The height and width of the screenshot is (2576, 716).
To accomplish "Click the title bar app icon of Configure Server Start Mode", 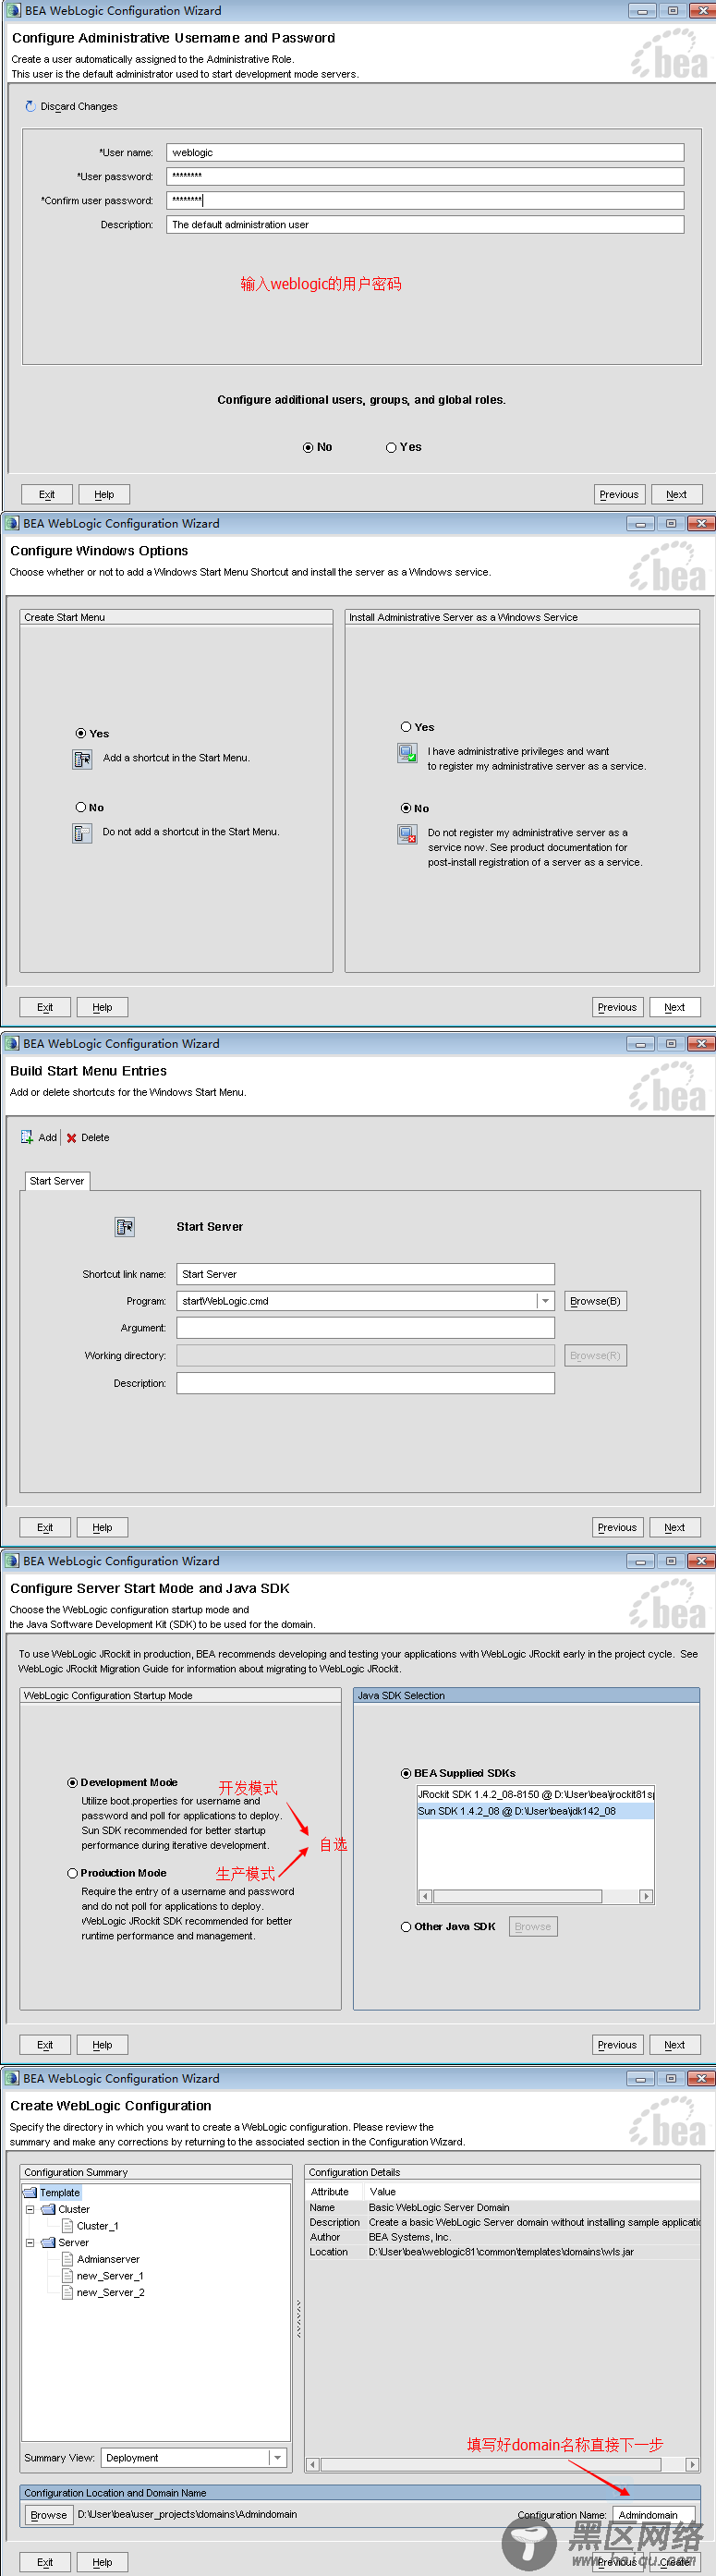I will [x=12, y=1561].
